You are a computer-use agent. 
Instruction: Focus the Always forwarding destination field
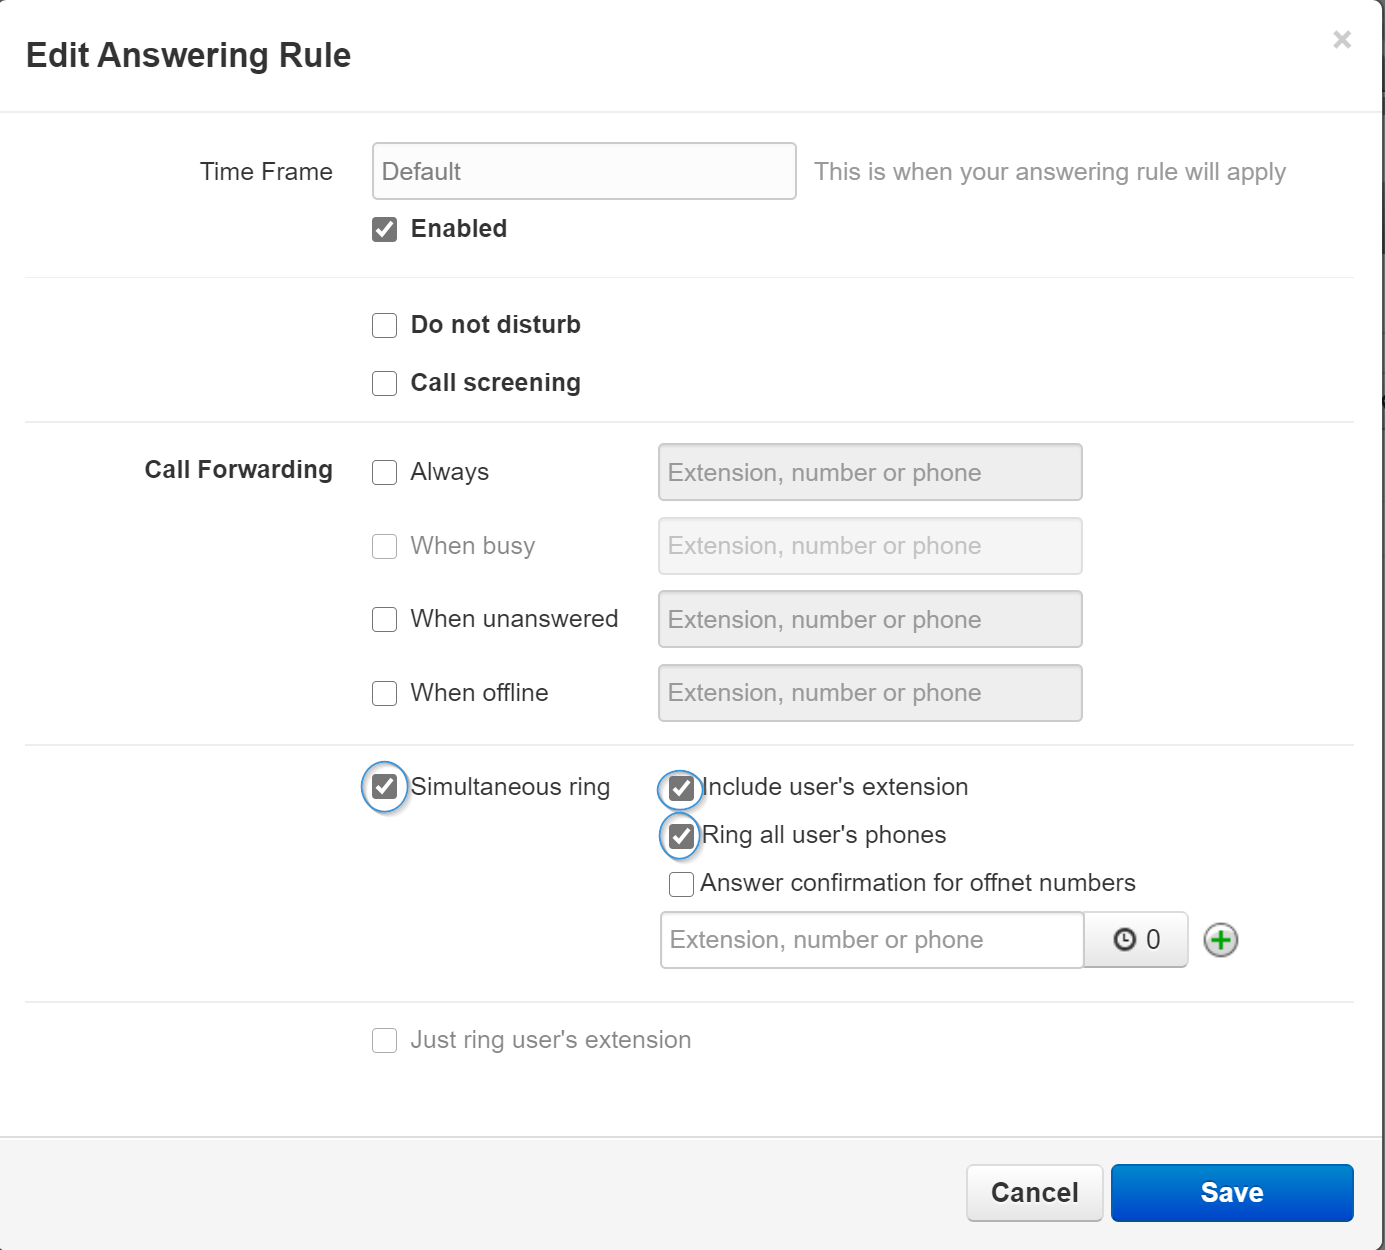(870, 473)
